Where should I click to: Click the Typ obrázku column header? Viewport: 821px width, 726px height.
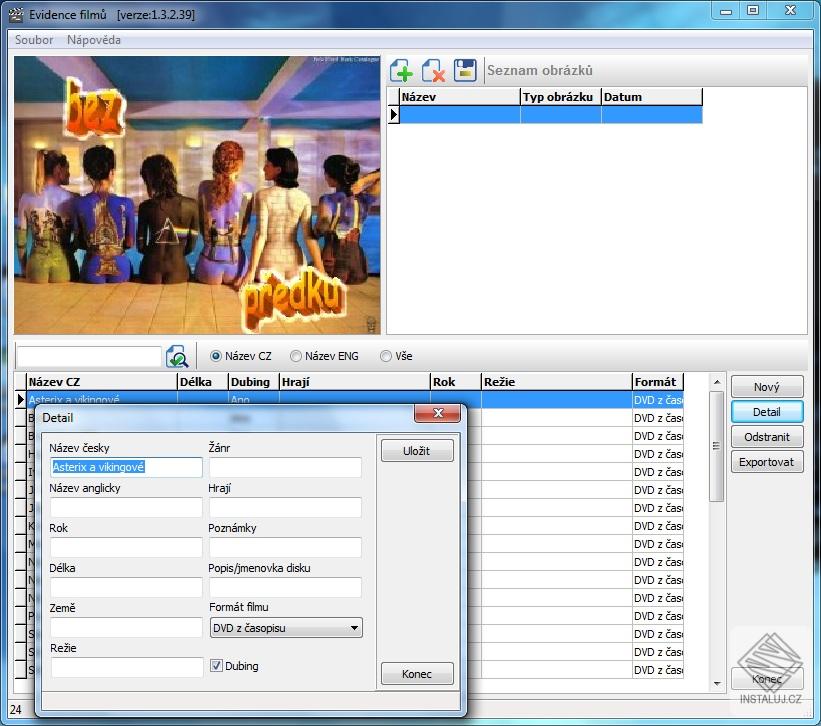(x=561, y=97)
